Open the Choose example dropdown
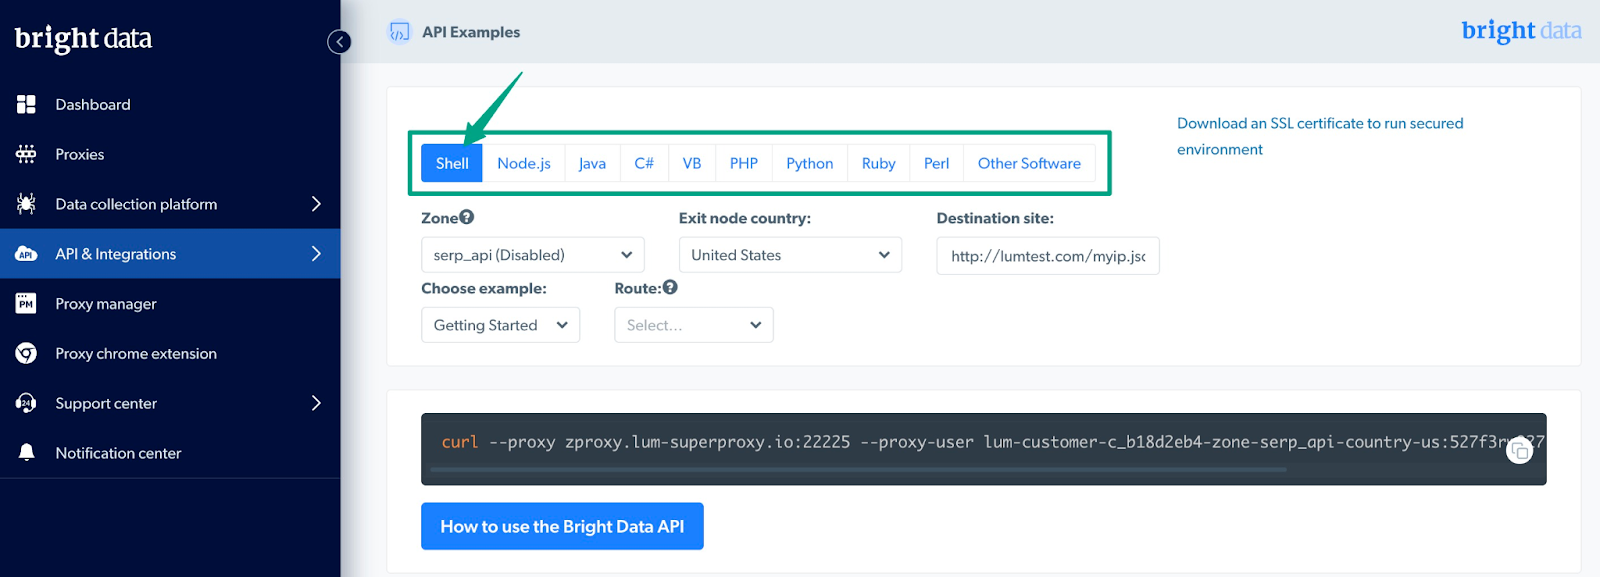The width and height of the screenshot is (1600, 577). [x=500, y=325]
